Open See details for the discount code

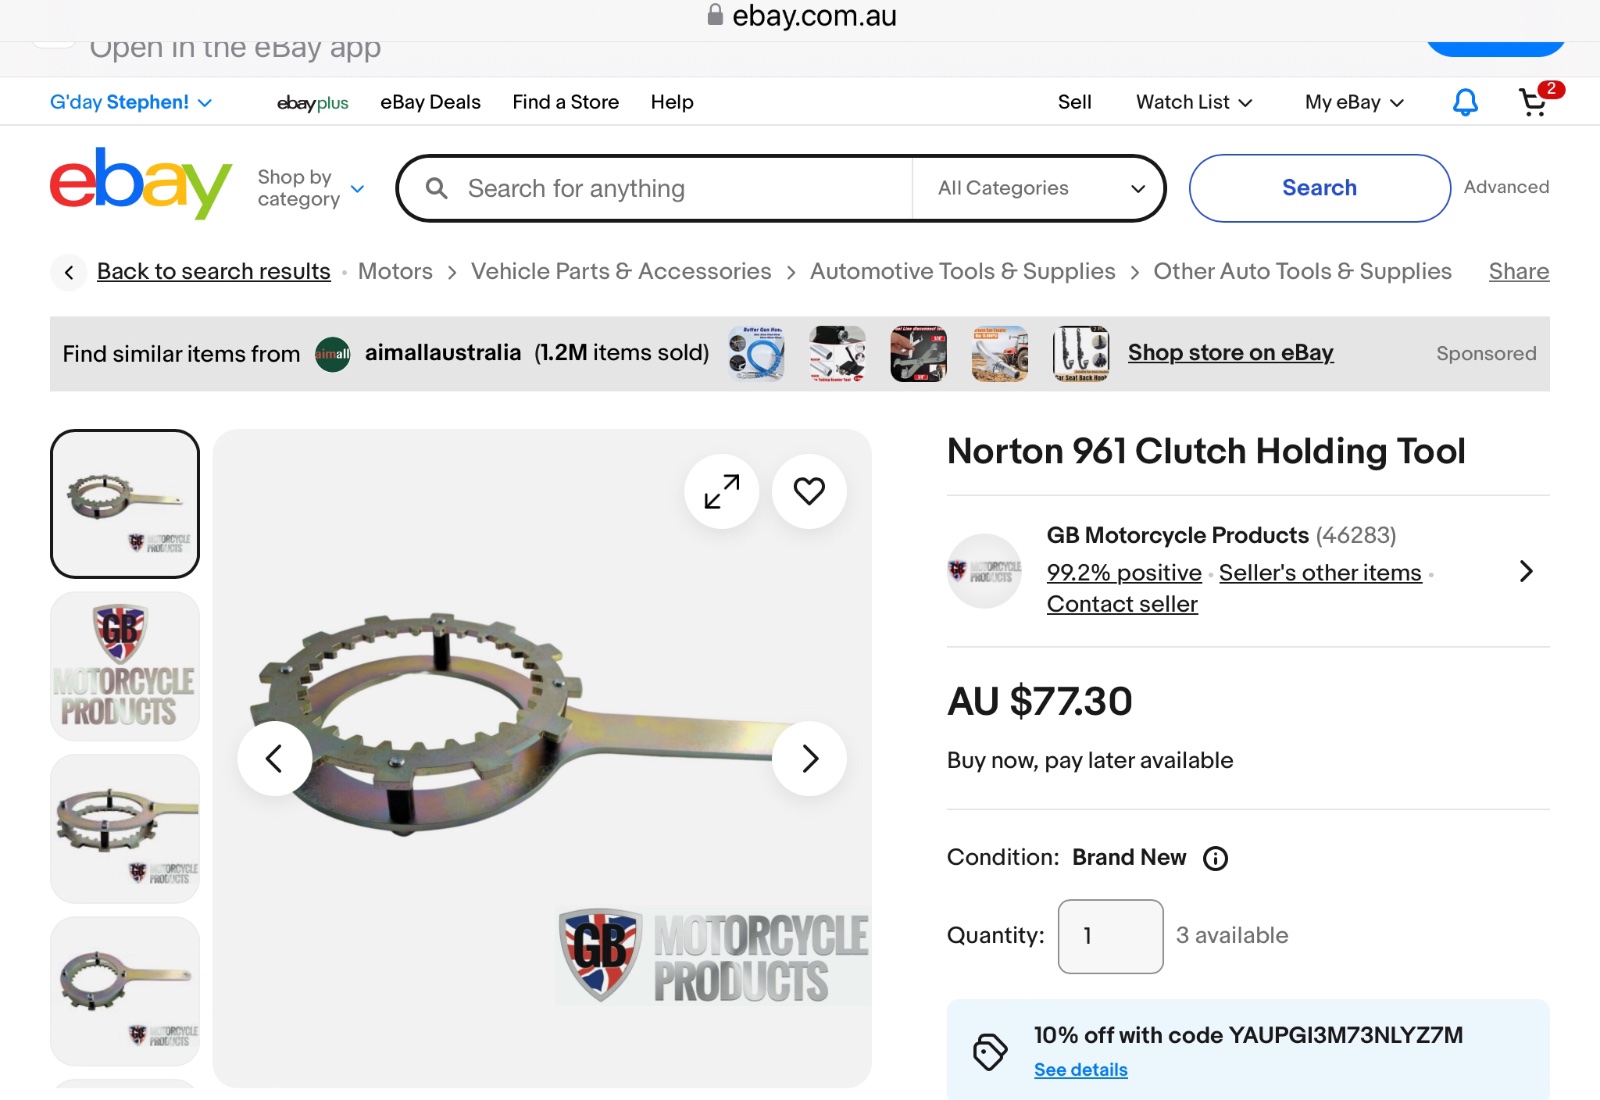[1080, 1070]
